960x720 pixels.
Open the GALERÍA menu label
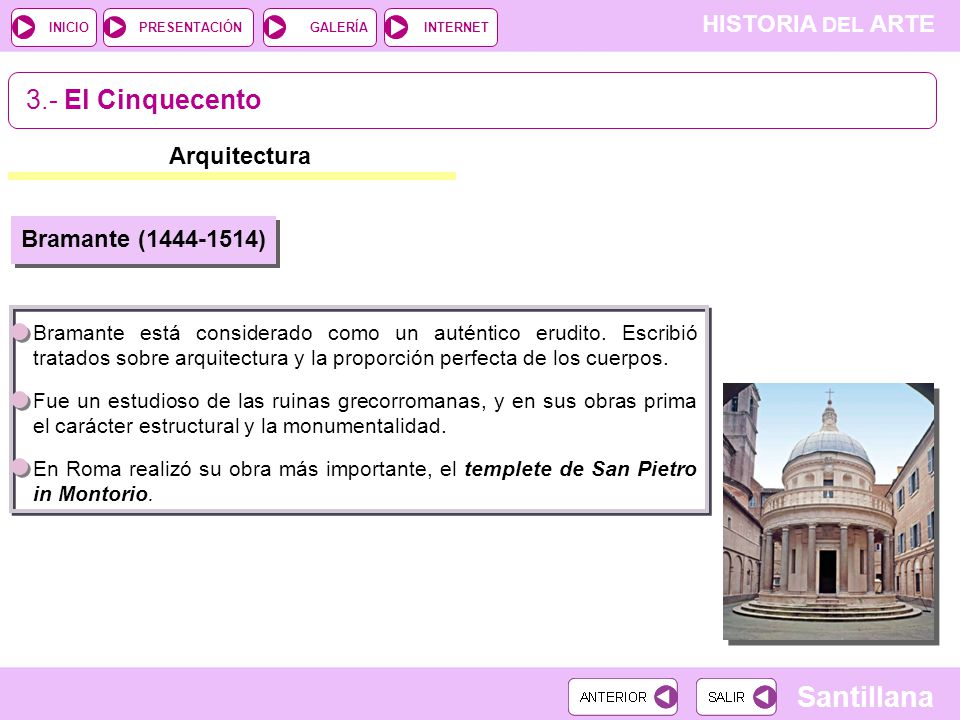339,28
